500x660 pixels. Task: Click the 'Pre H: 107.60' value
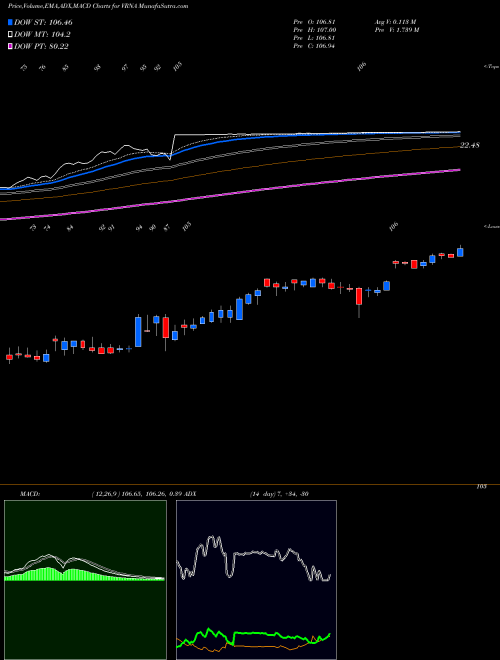tap(314, 30)
